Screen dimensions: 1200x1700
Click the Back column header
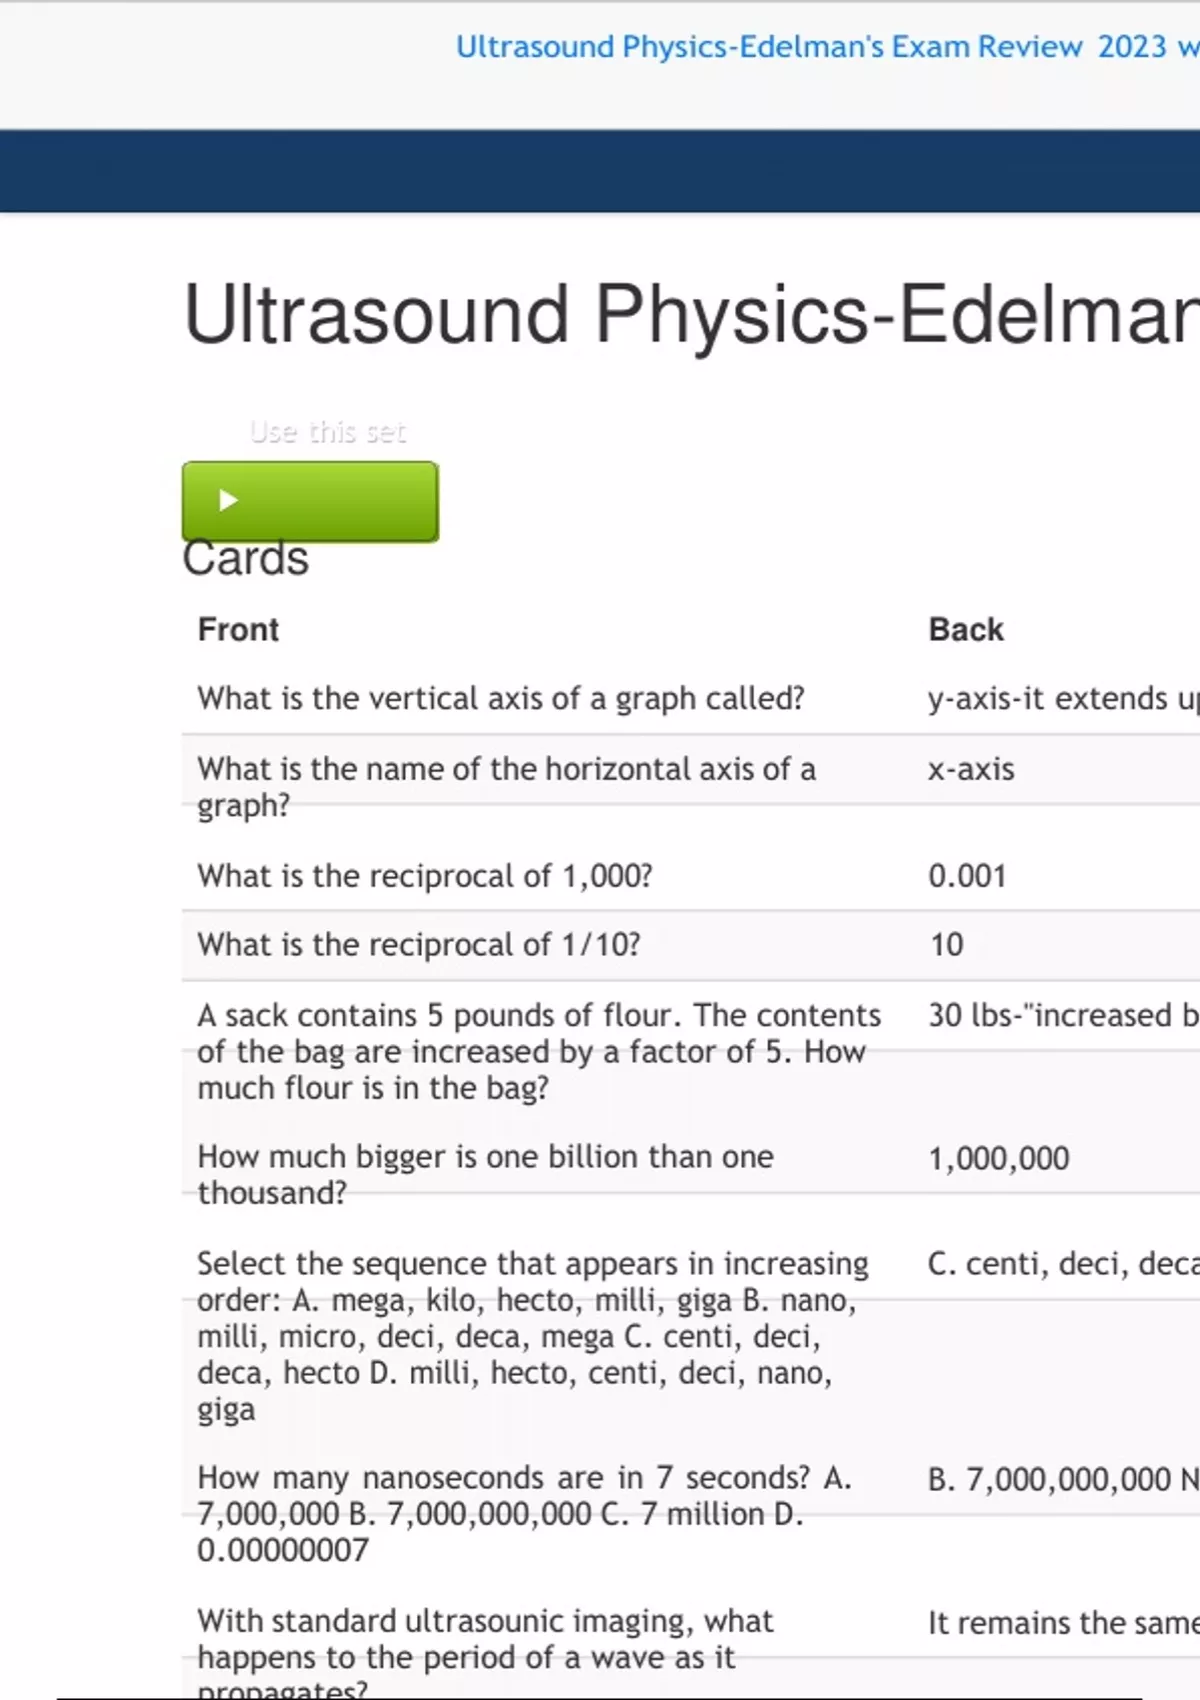965,630
